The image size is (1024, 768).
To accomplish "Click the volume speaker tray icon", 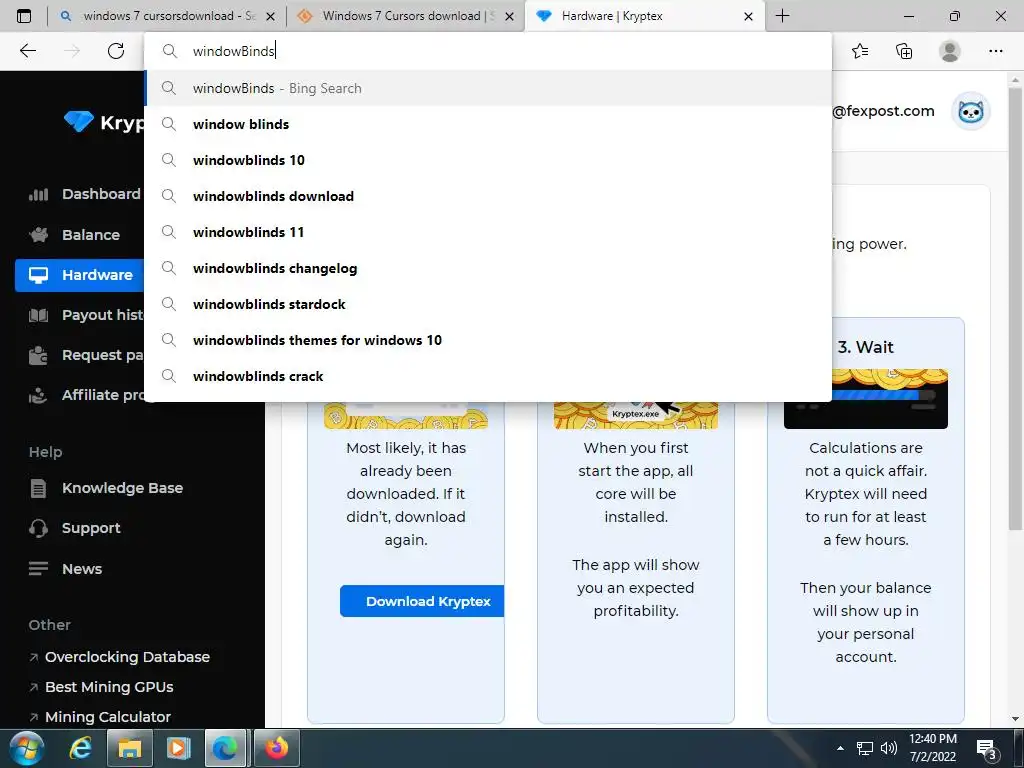I will coord(889,748).
